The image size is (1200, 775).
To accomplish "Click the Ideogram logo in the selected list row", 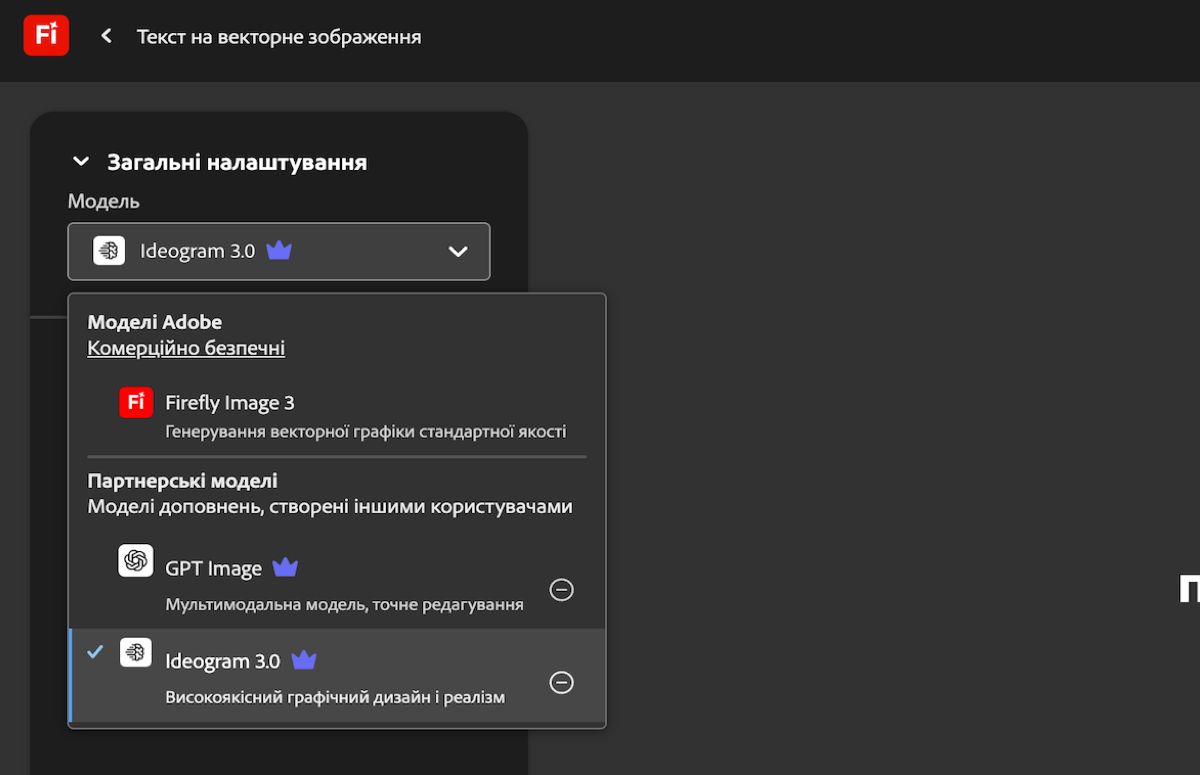I will click(136, 652).
